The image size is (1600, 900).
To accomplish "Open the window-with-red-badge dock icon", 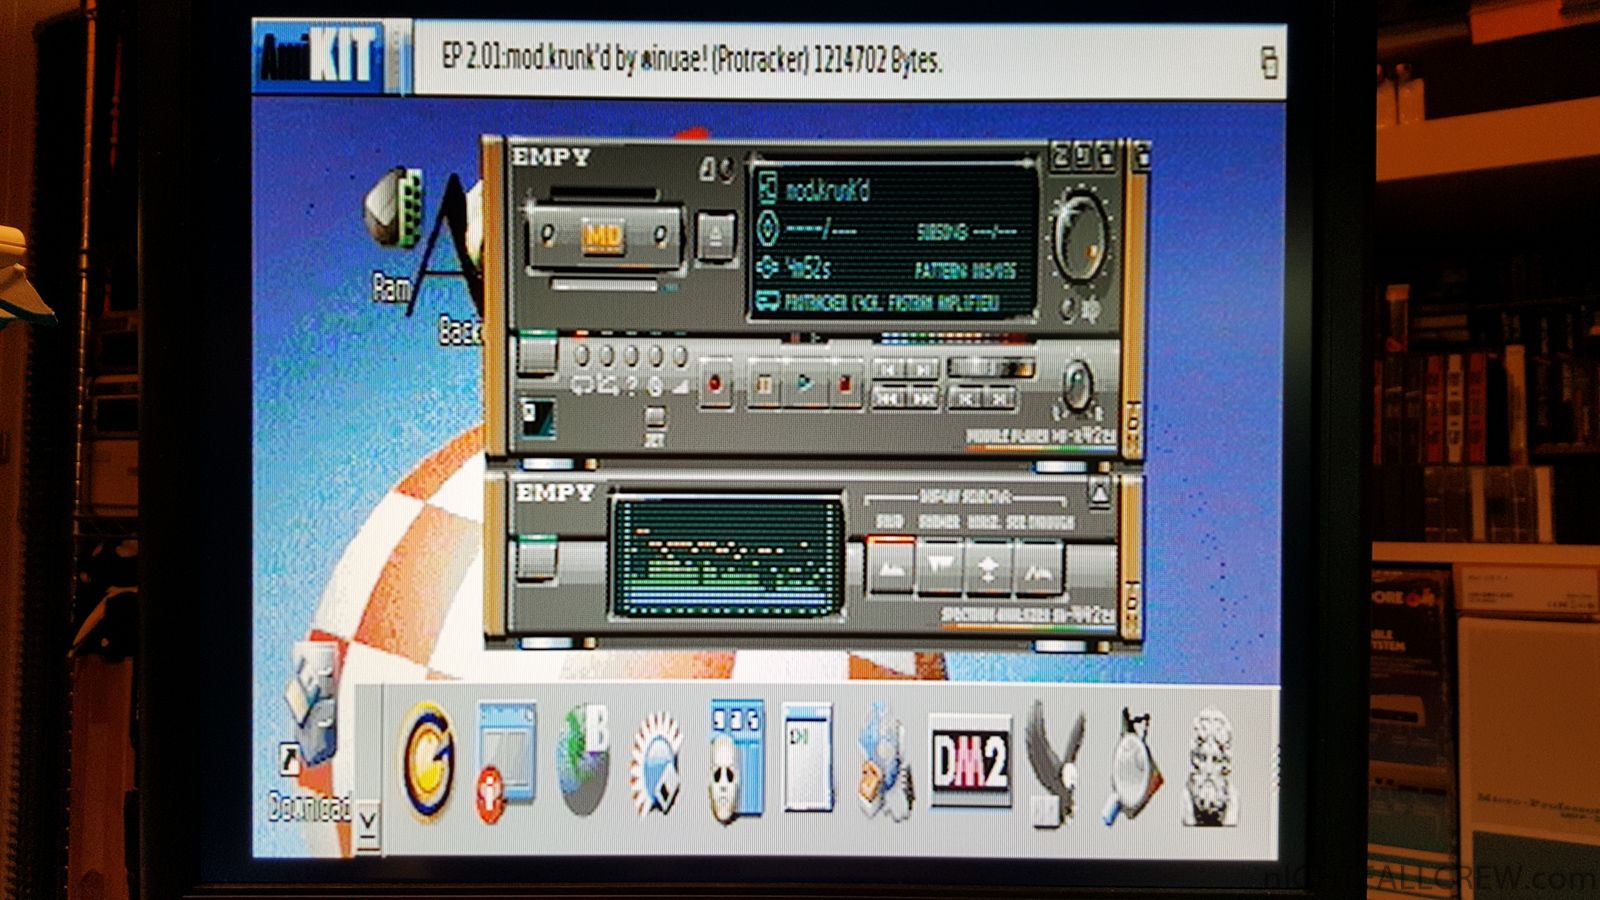I will pos(505,762).
